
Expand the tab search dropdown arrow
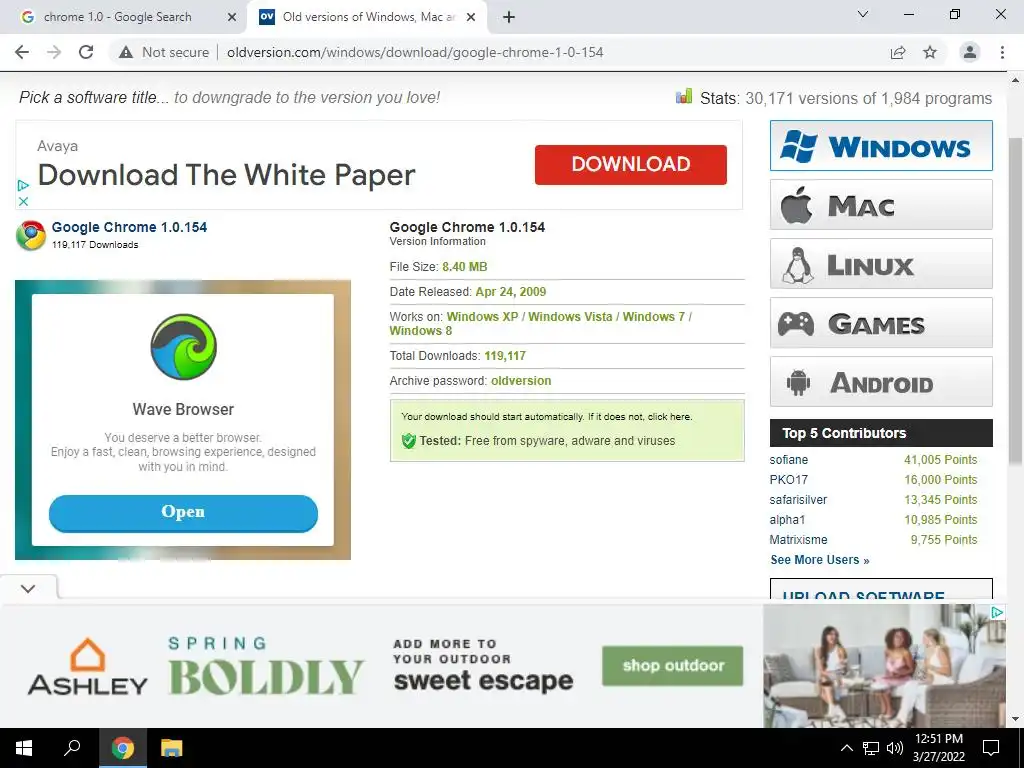(863, 14)
